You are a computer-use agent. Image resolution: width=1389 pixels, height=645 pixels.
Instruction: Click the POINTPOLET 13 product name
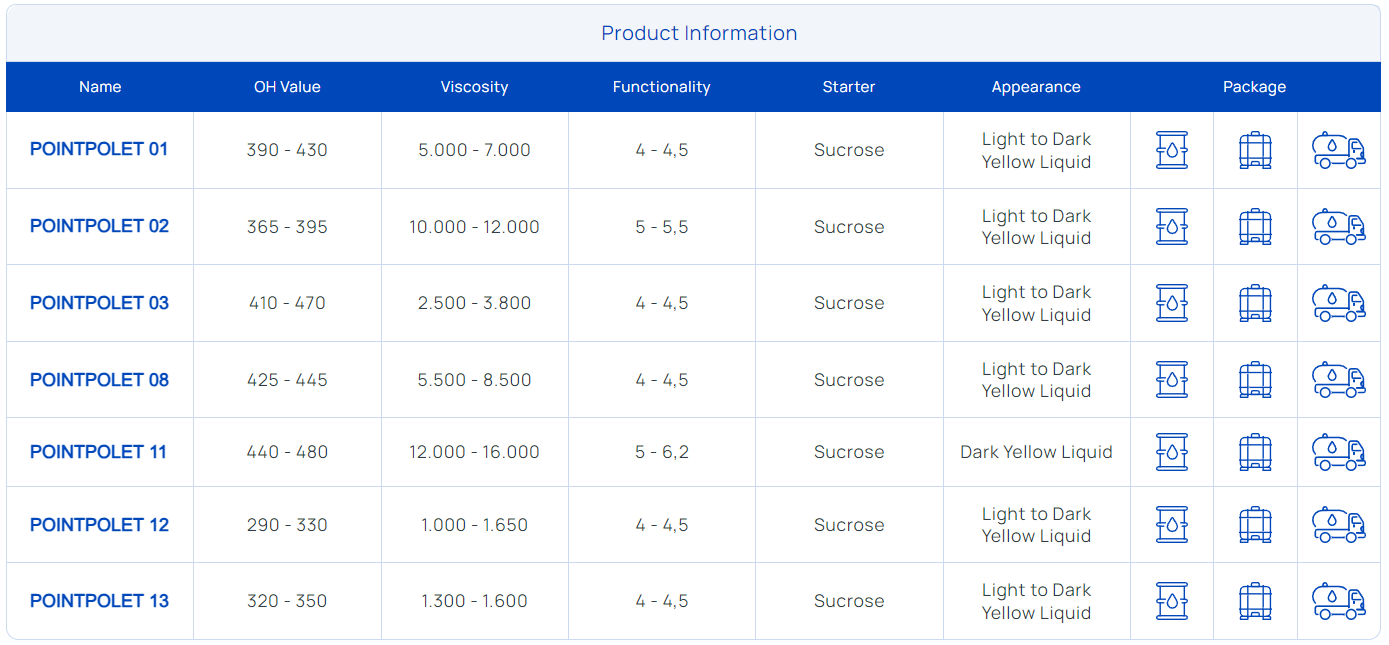click(x=99, y=601)
